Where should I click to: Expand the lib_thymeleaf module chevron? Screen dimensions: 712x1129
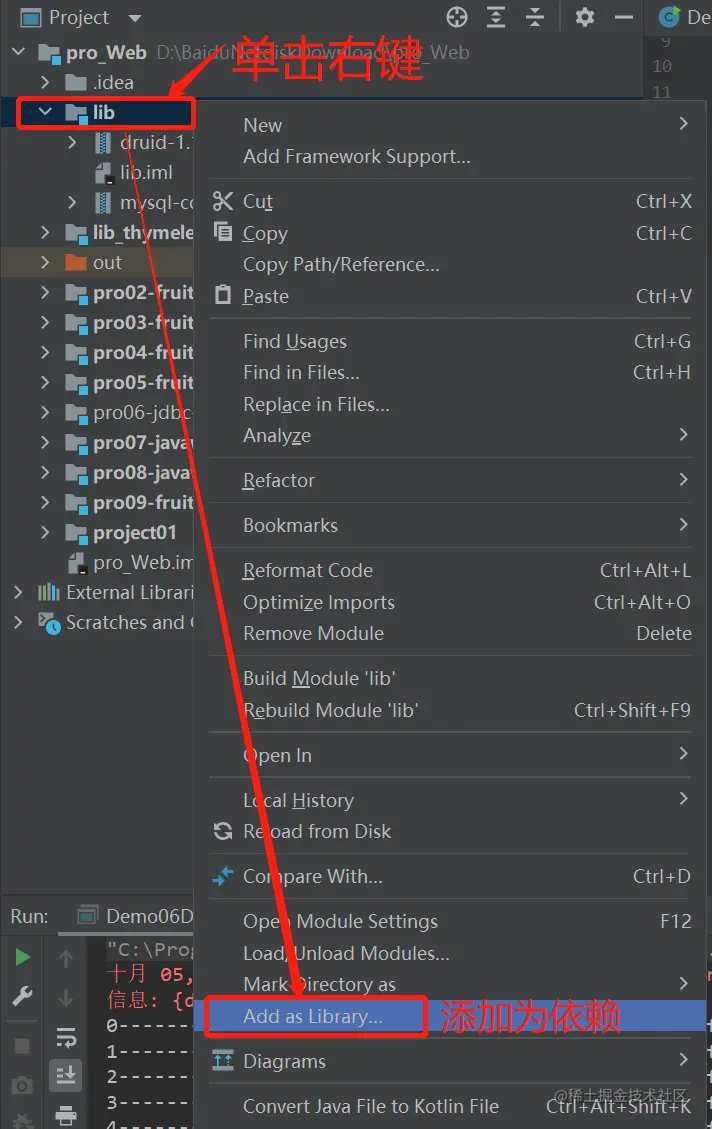click(x=45, y=232)
